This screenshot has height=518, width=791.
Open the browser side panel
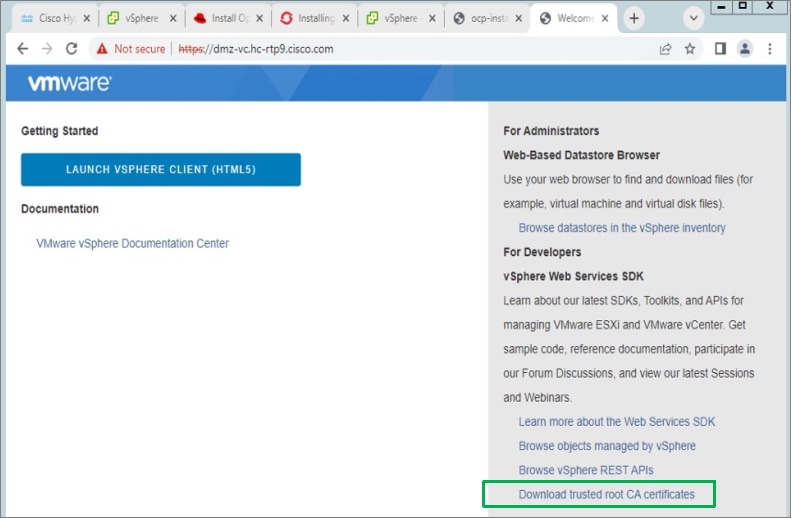(x=720, y=49)
